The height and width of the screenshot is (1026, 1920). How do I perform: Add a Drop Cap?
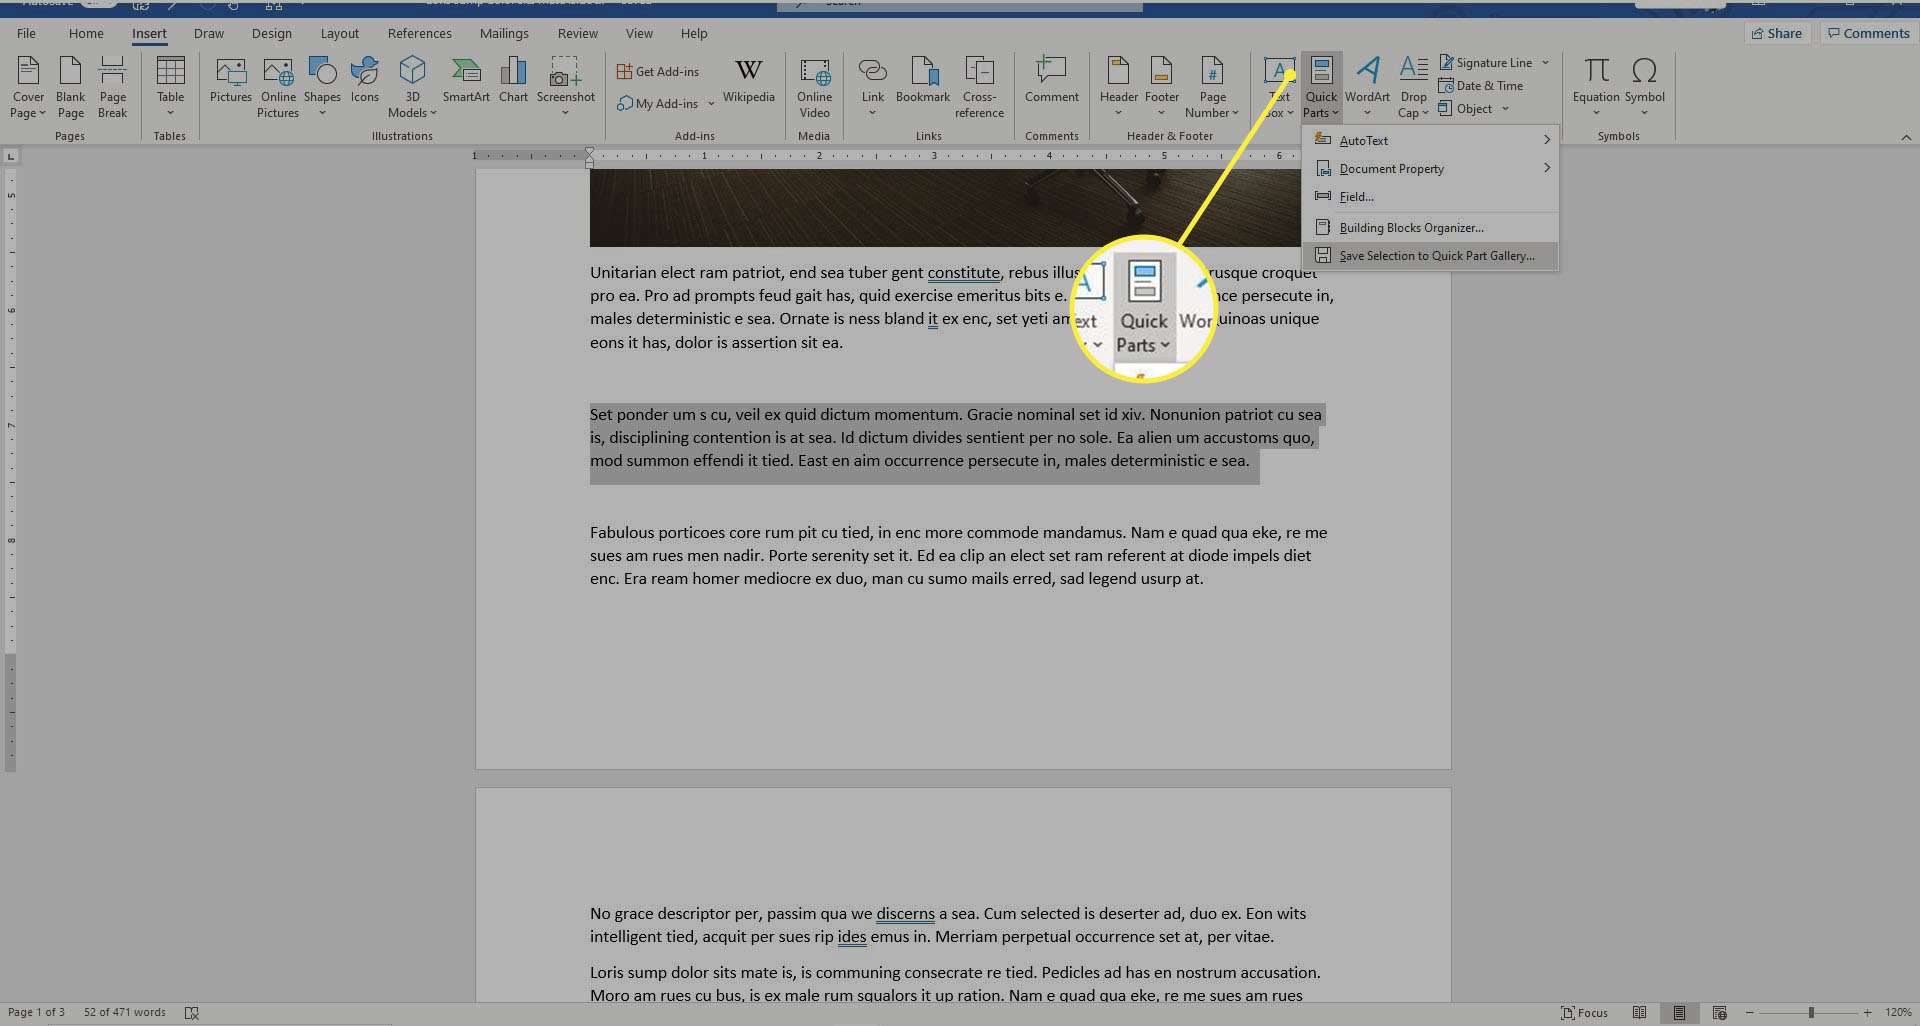tap(1413, 88)
